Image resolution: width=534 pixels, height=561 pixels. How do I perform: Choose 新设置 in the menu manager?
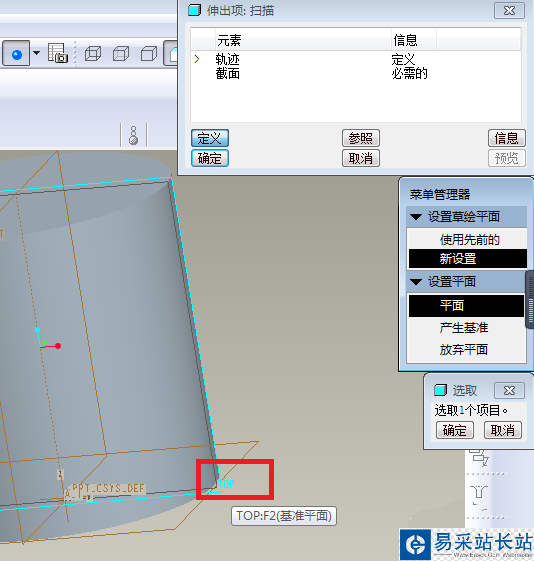tap(467, 259)
